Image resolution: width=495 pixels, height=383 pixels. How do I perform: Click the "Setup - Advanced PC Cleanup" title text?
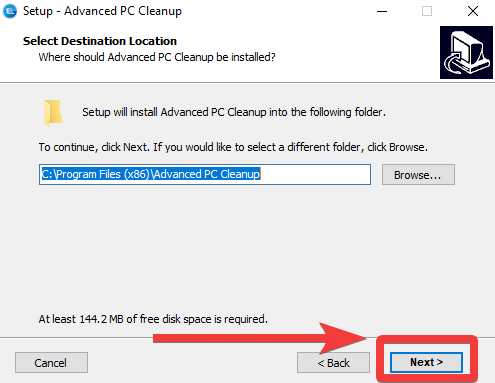(x=102, y=11)
